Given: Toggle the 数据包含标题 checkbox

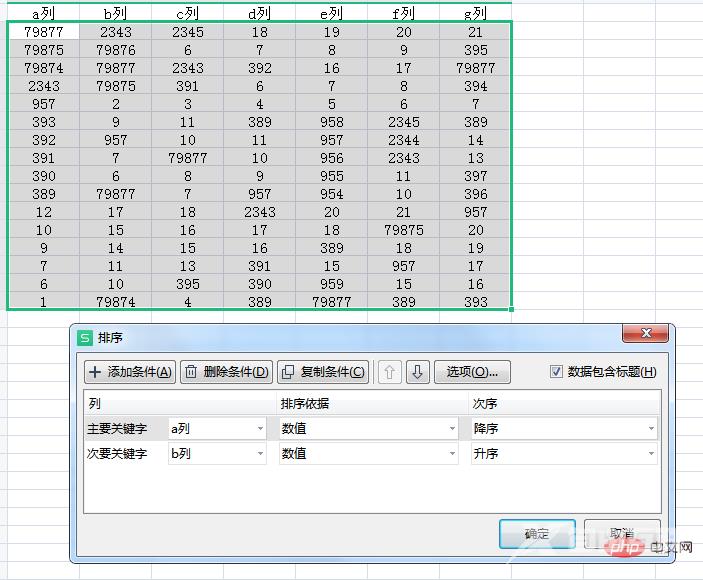Looking at the screenshot, I should [x=557, y=372].
